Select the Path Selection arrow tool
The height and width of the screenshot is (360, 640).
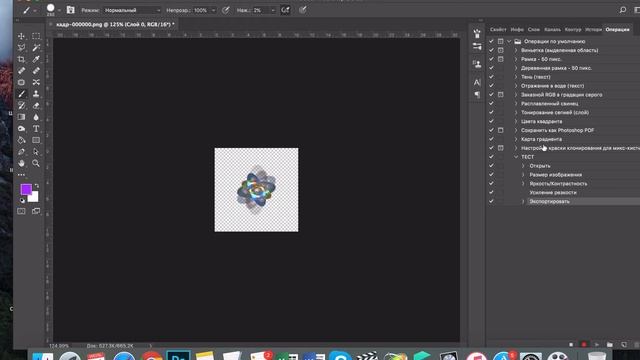click(x=36, y=152)
